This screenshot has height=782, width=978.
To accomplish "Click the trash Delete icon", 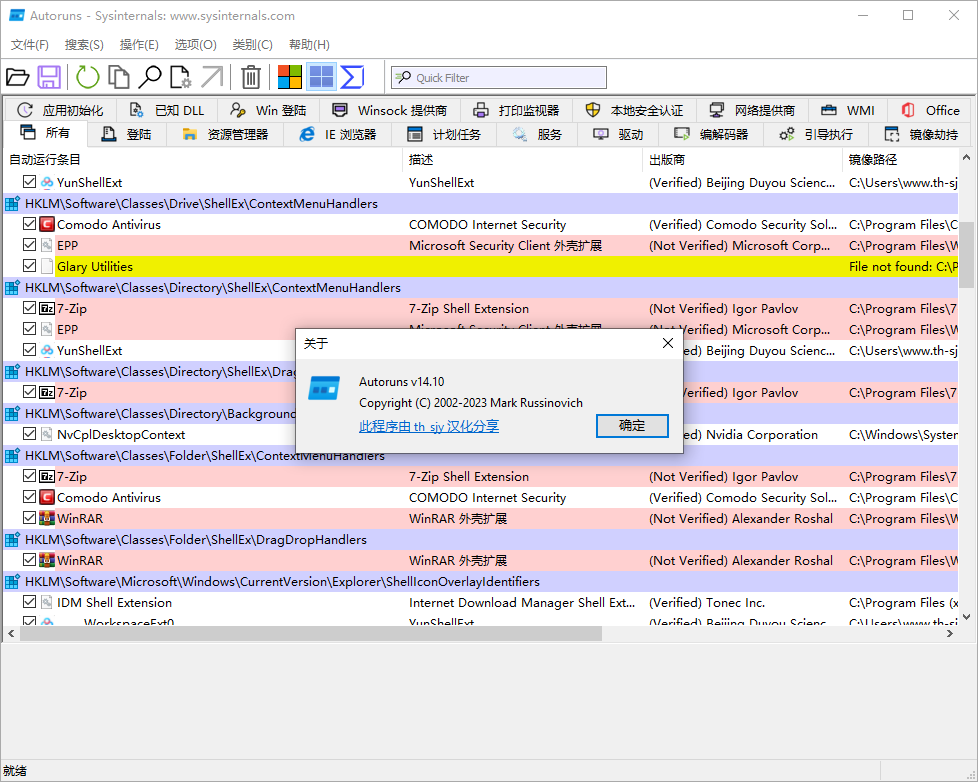I will pyautogui.click(x=251, y=77).
